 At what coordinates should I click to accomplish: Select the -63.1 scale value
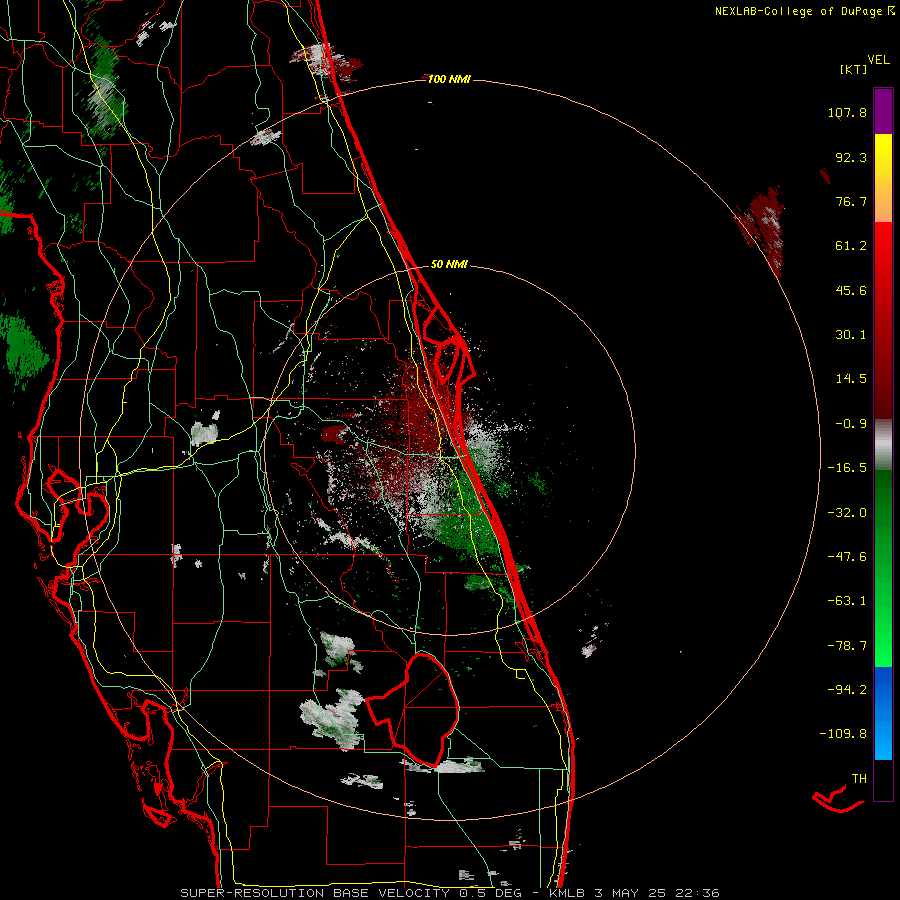[847, 601]
